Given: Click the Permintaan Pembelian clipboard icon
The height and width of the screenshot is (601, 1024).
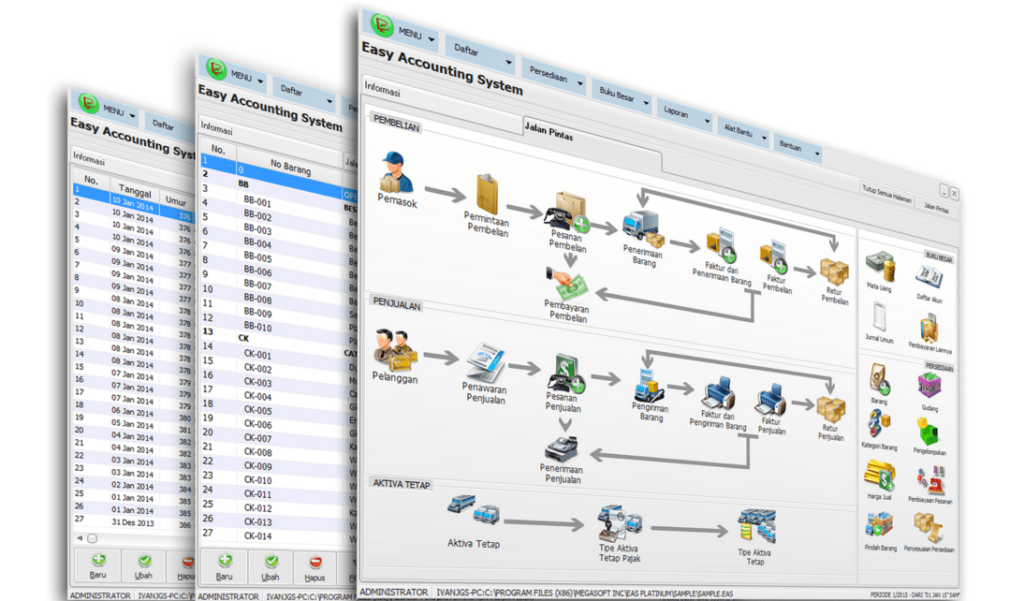Looking at the screenshot, I should [x=487, y=194].
